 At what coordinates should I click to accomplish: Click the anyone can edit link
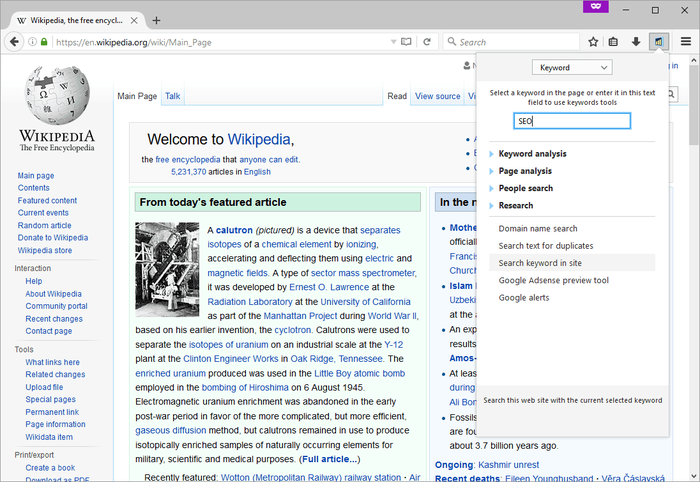(269, 160)
